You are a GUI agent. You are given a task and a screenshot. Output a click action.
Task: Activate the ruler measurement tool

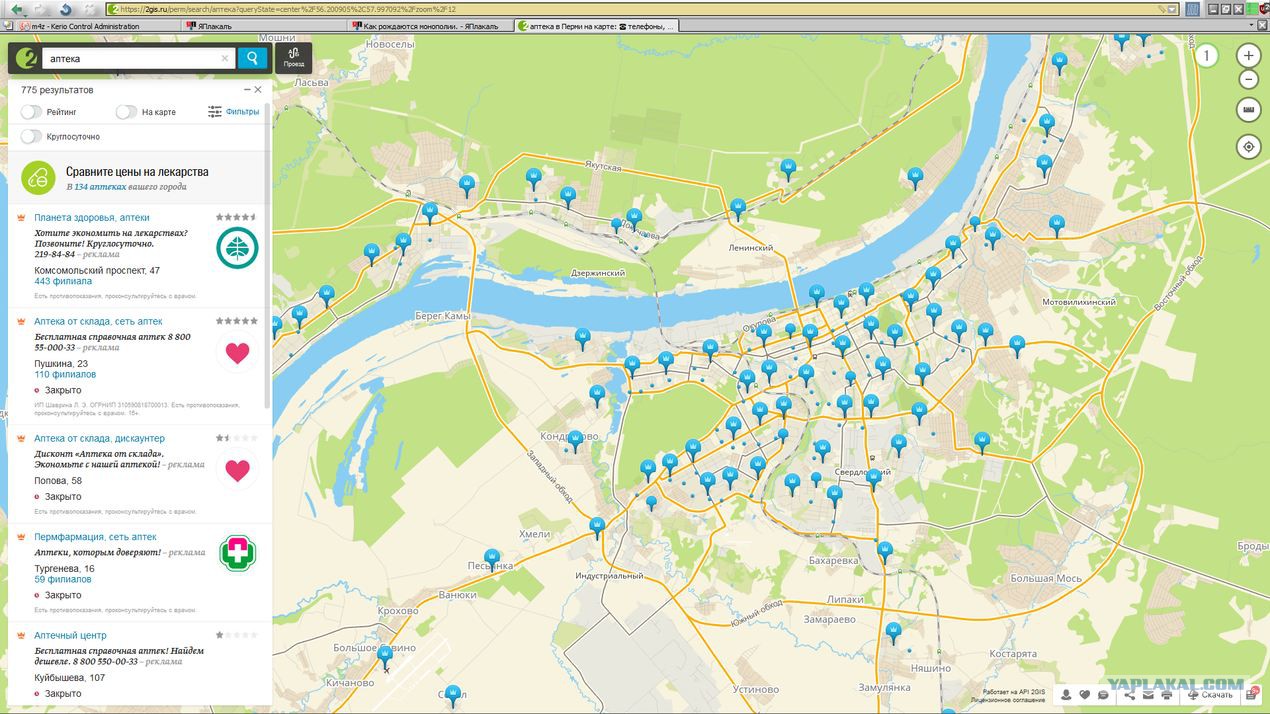click(x=1248, y=109)
